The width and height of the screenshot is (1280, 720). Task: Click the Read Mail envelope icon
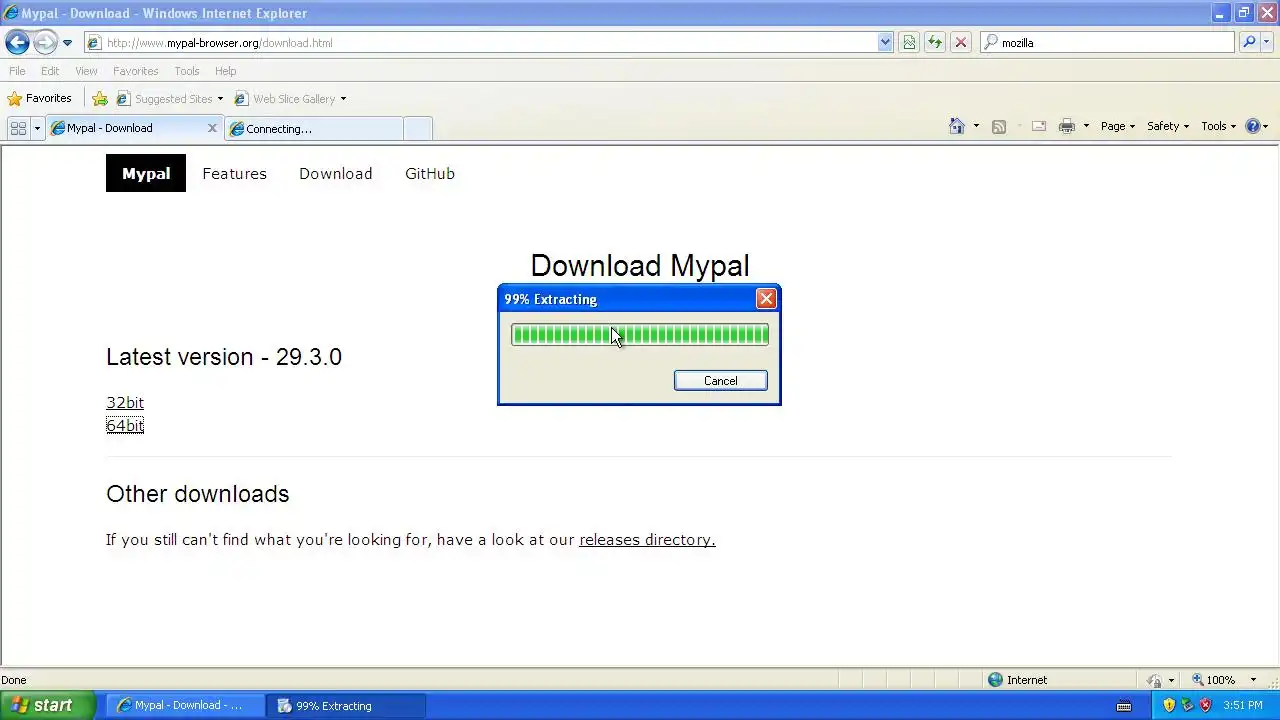pos(1039,126)
